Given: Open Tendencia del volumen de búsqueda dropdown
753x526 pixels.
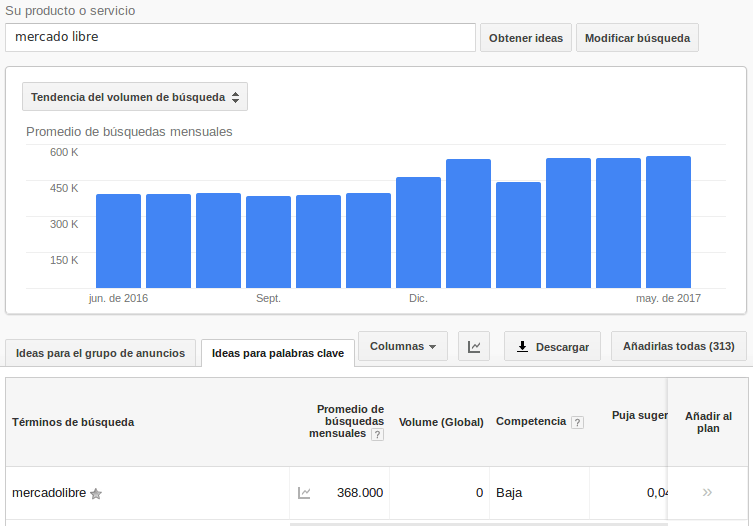Looking at the screenshot, I should pyautogui.click(x=135, y=97).
